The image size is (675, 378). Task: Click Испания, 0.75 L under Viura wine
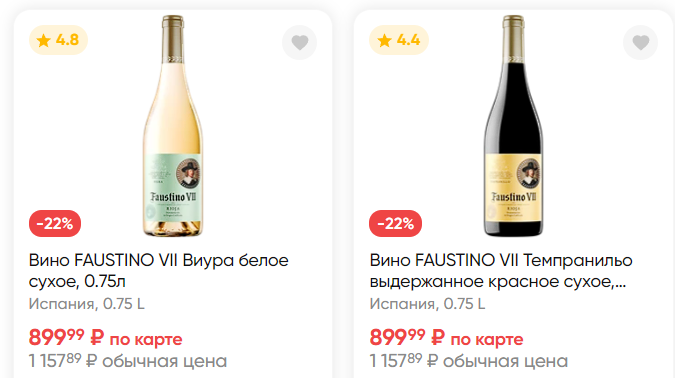coord(87,304)
